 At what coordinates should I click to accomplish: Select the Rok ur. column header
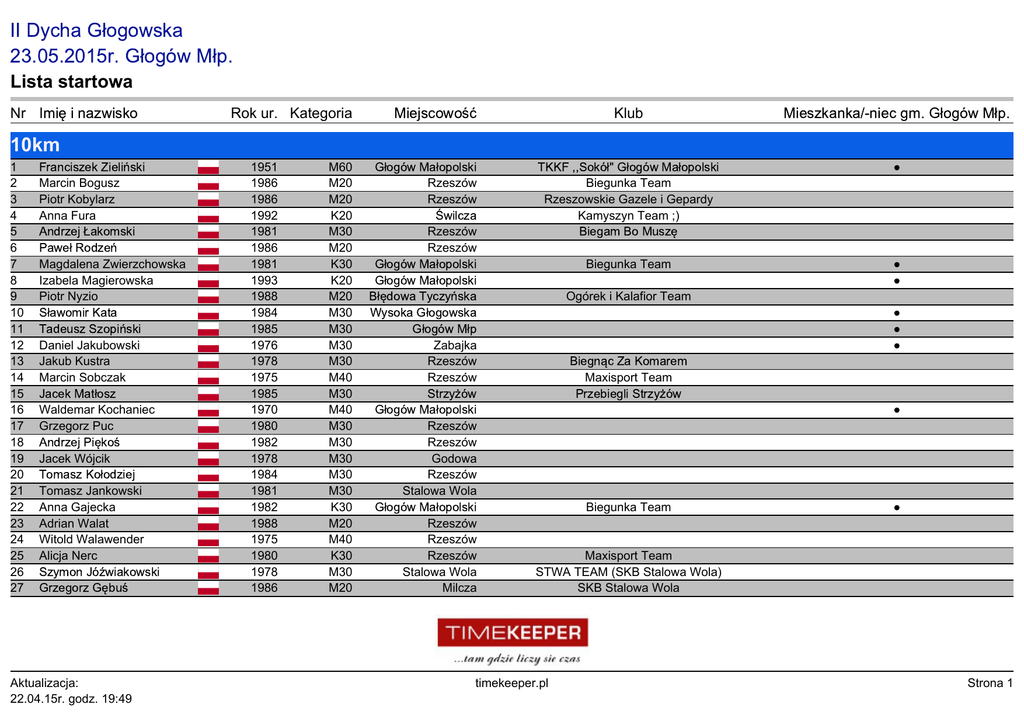[254, 114]
